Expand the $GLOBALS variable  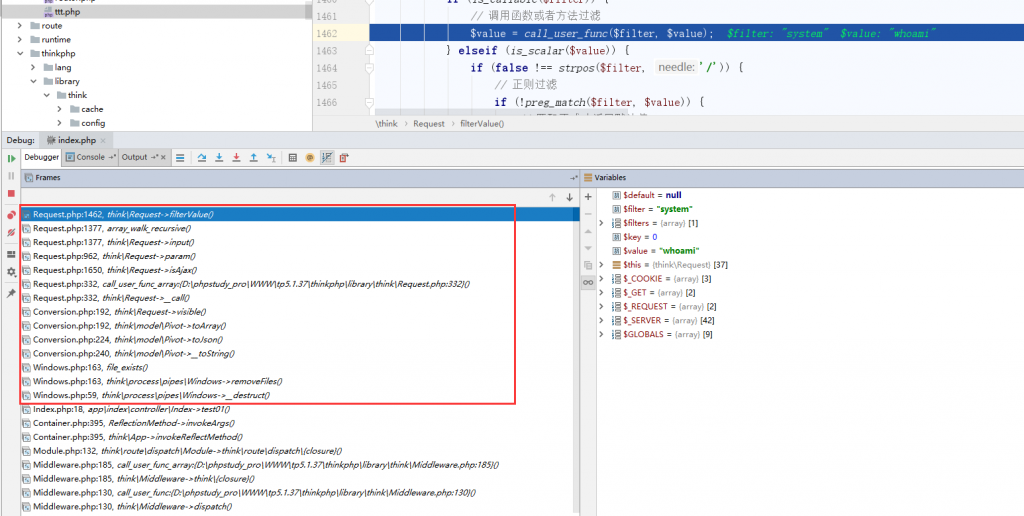pyautogui.click(x=601, y=334)
